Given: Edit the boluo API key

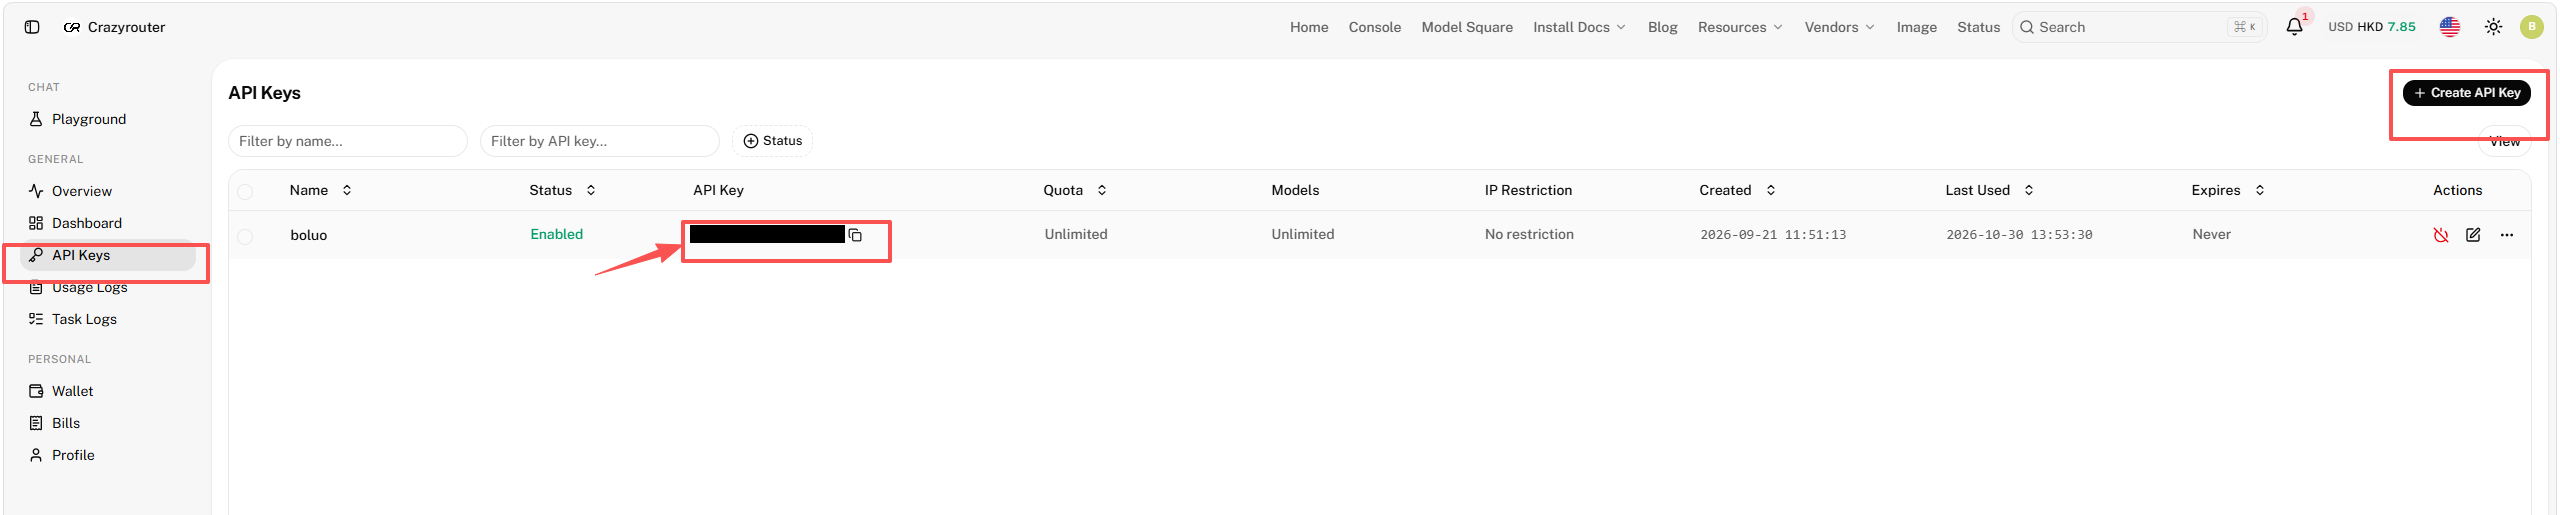Looking at the screenshot, I should pyautogui.click(x=2473, y=235).
